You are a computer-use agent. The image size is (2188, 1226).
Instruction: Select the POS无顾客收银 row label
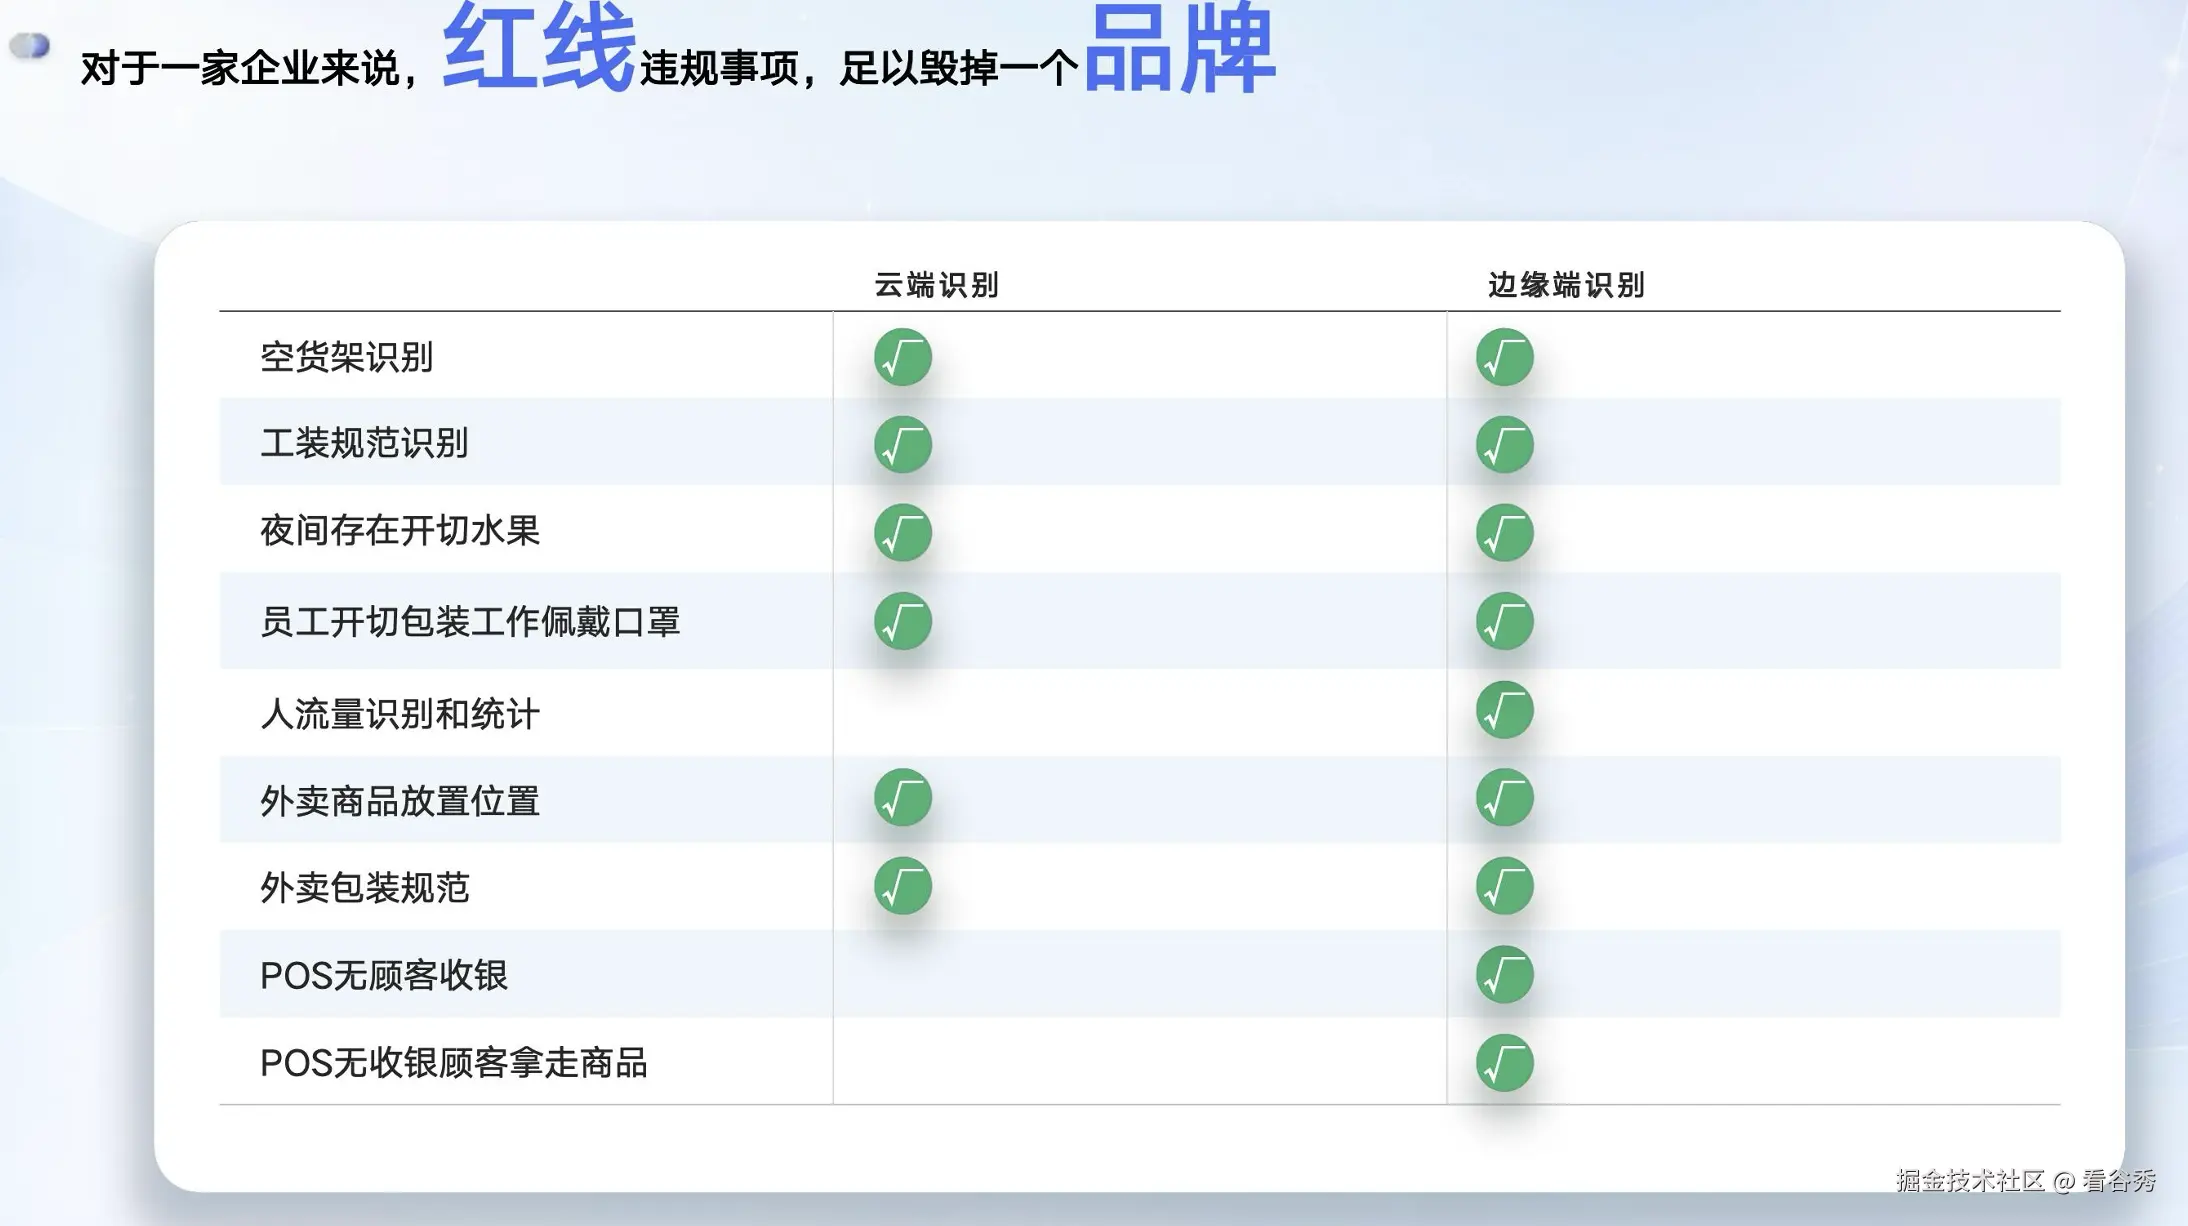pyautogui.click(x=384, y=975)
